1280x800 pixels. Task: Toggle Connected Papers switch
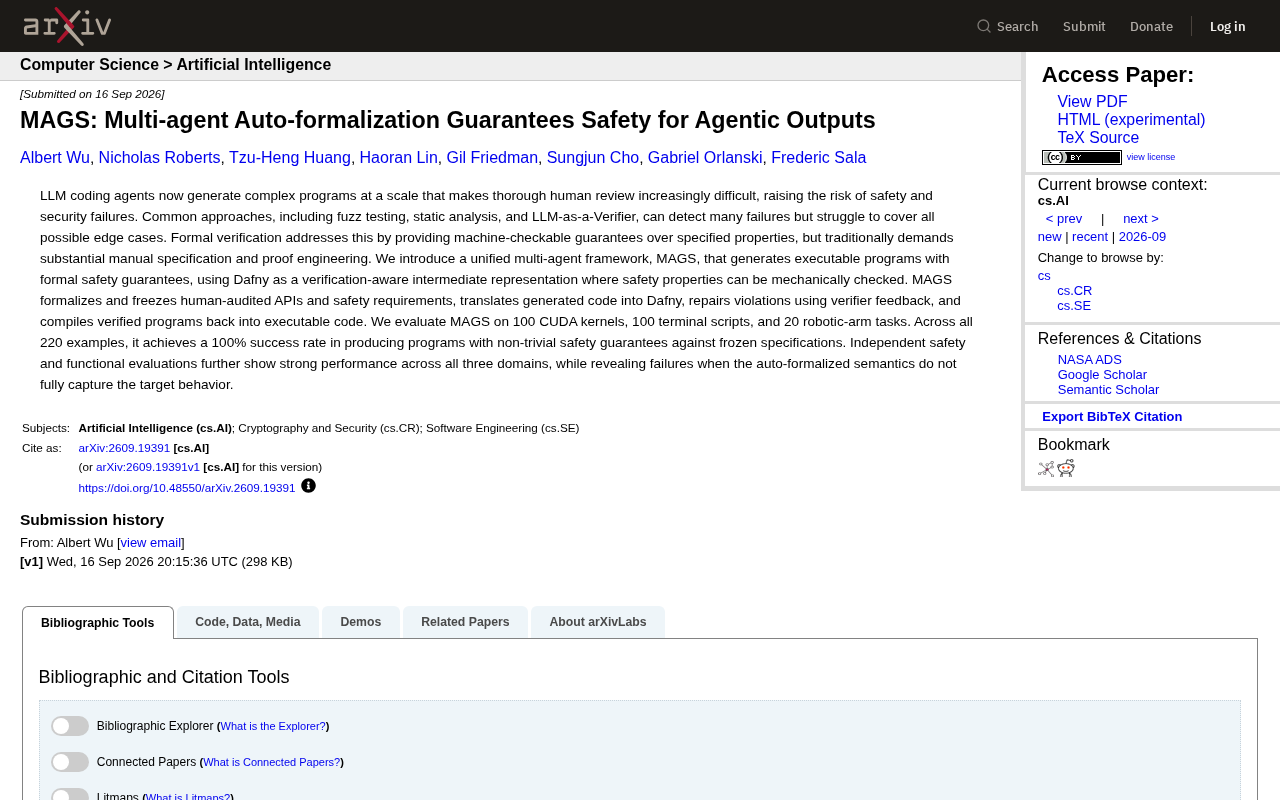(x=70, y=762)
